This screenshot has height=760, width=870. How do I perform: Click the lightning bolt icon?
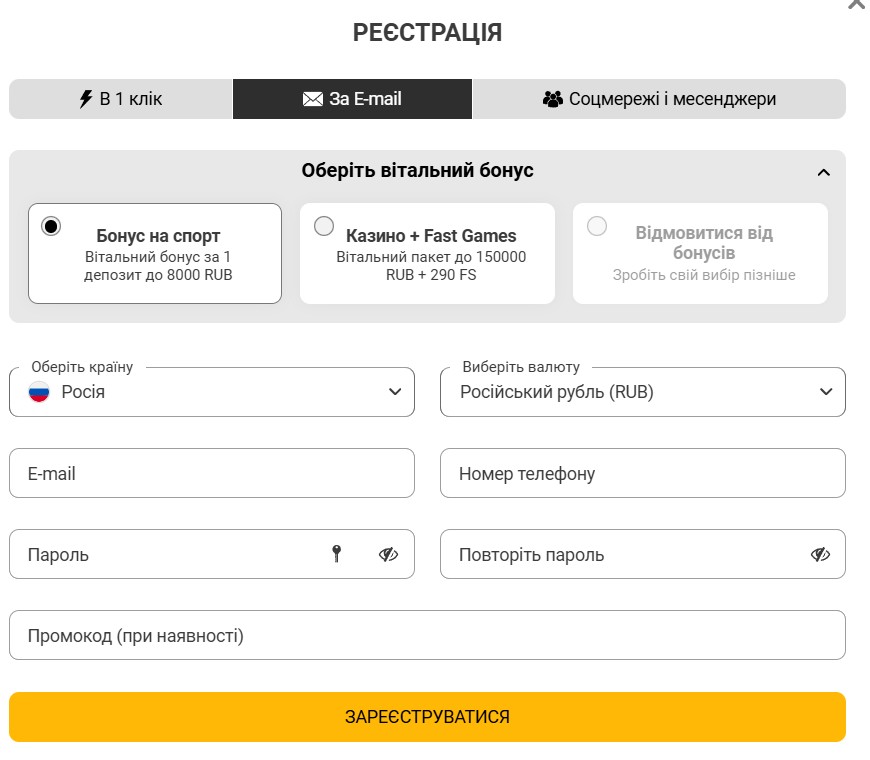coord(86,99)
